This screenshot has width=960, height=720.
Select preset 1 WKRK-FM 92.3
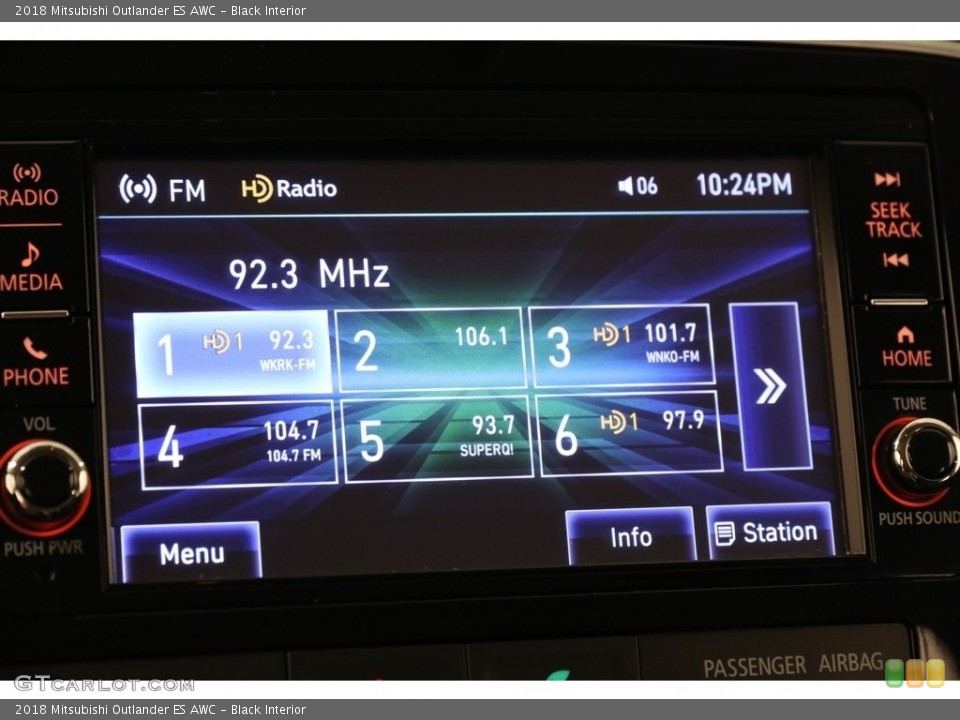[x=233, y=354]
